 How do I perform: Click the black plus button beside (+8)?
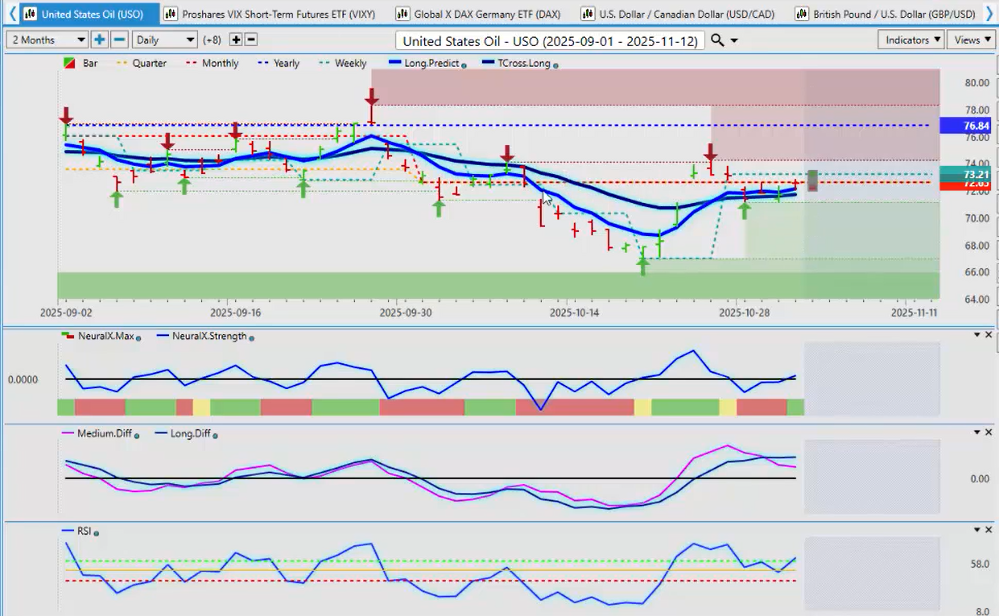tap(235, 39)
